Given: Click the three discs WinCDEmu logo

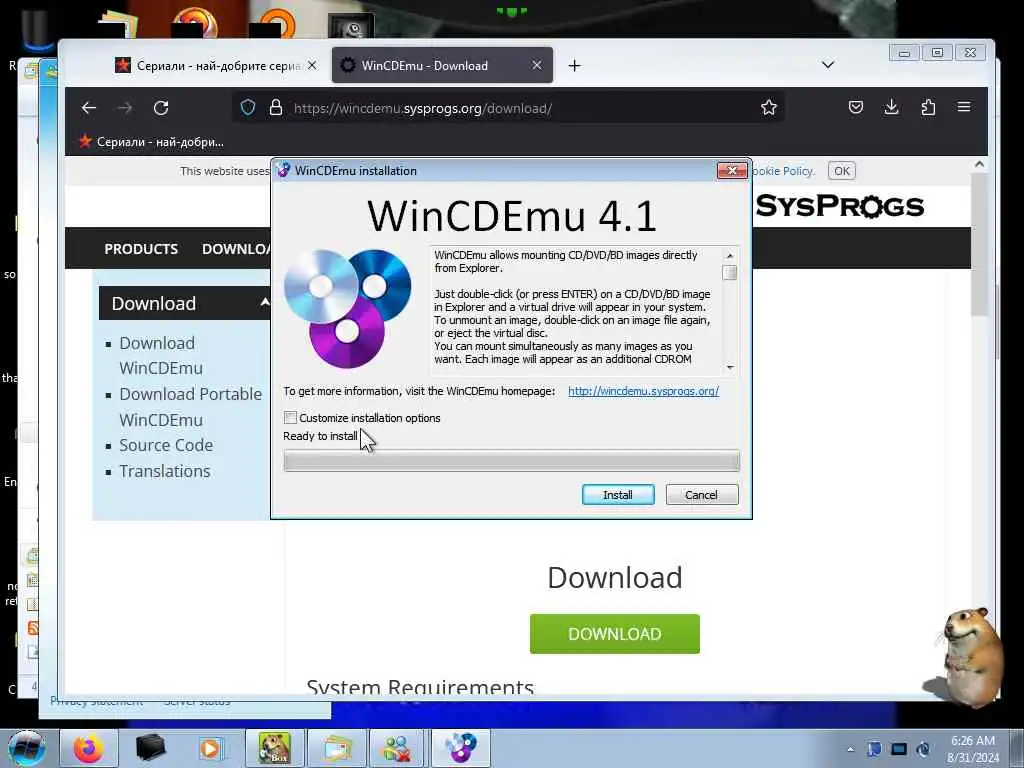Looking at the screenshot, I should (348, 308).
